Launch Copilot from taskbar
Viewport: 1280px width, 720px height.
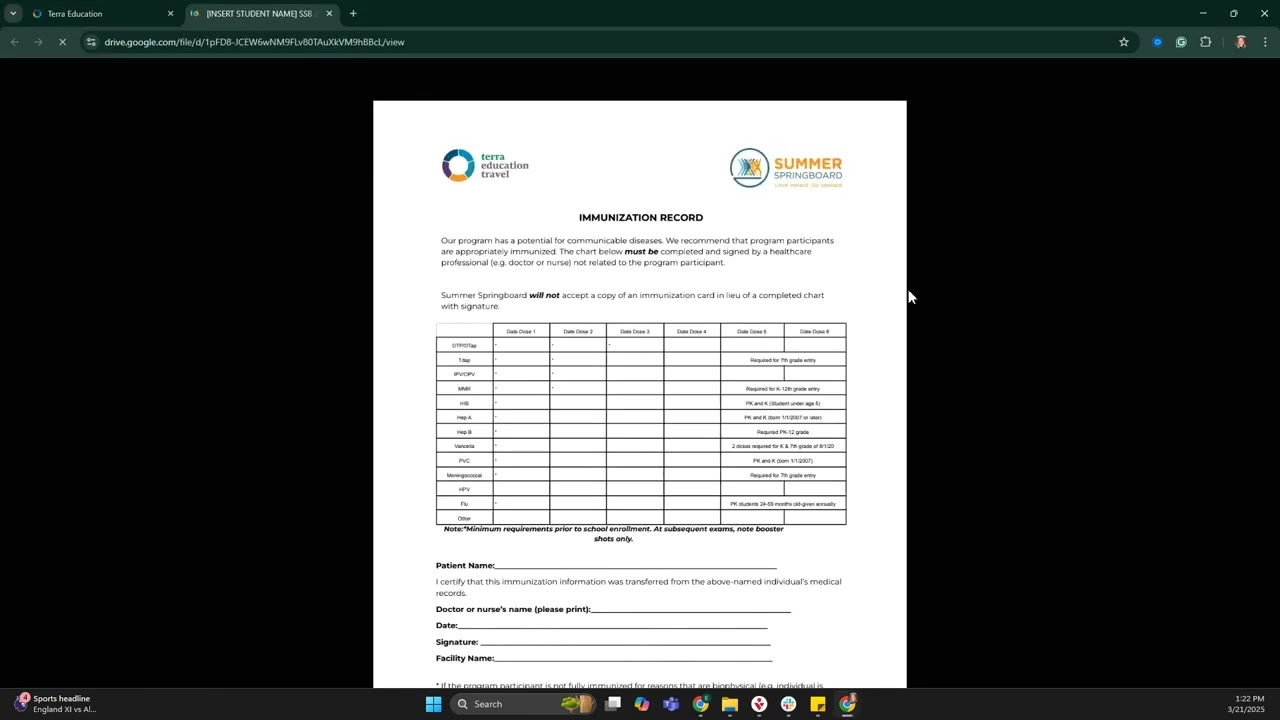pos(642,704)
